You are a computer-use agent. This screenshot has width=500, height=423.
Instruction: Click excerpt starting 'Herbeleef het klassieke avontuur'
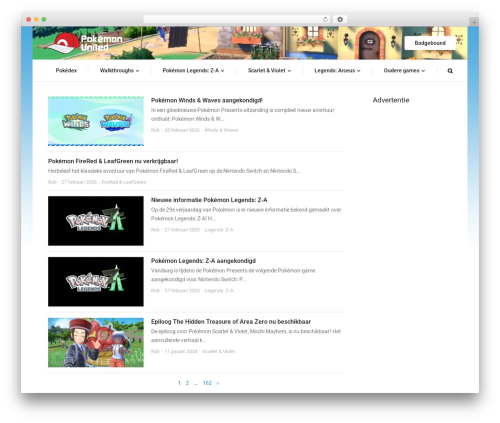174,171
